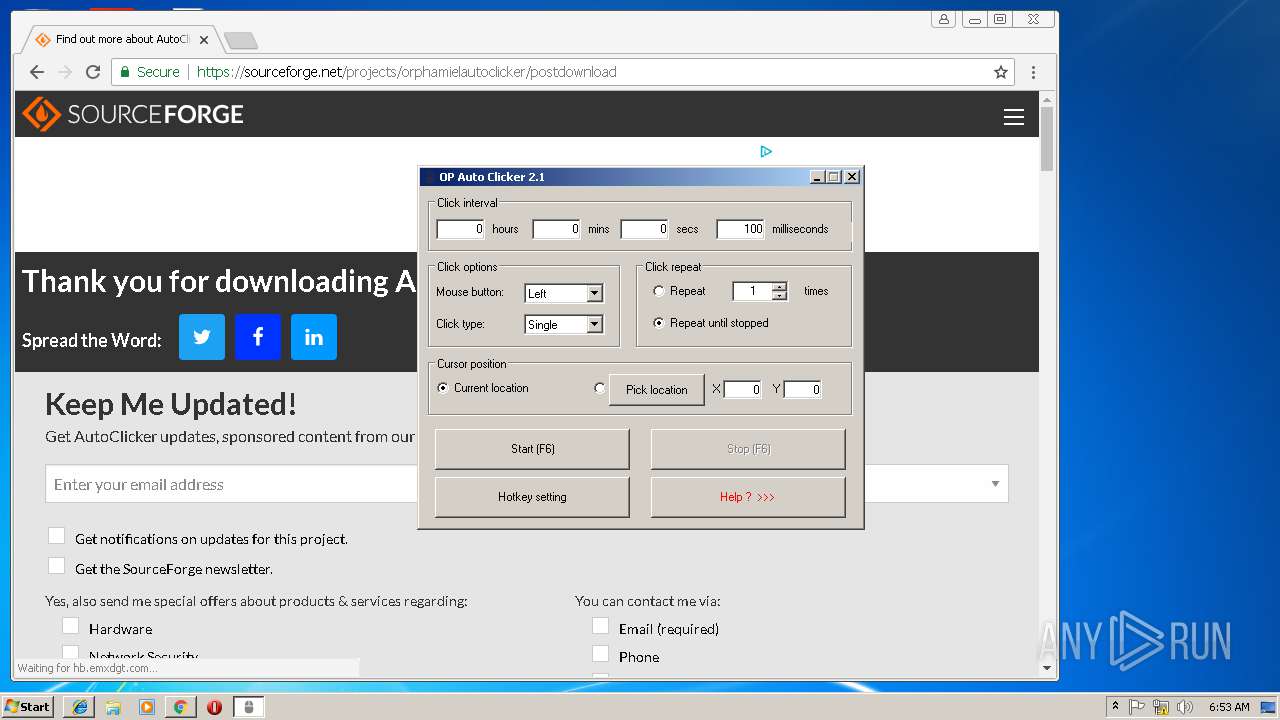Click the Chrome address bar
The image size is (1280, 720).
coord(563,72)
